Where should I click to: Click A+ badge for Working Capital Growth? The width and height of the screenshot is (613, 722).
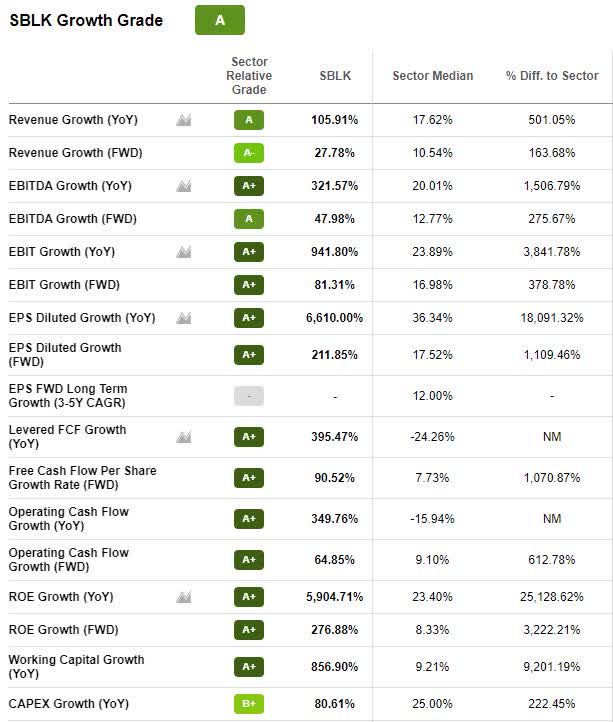click(249, 666)
